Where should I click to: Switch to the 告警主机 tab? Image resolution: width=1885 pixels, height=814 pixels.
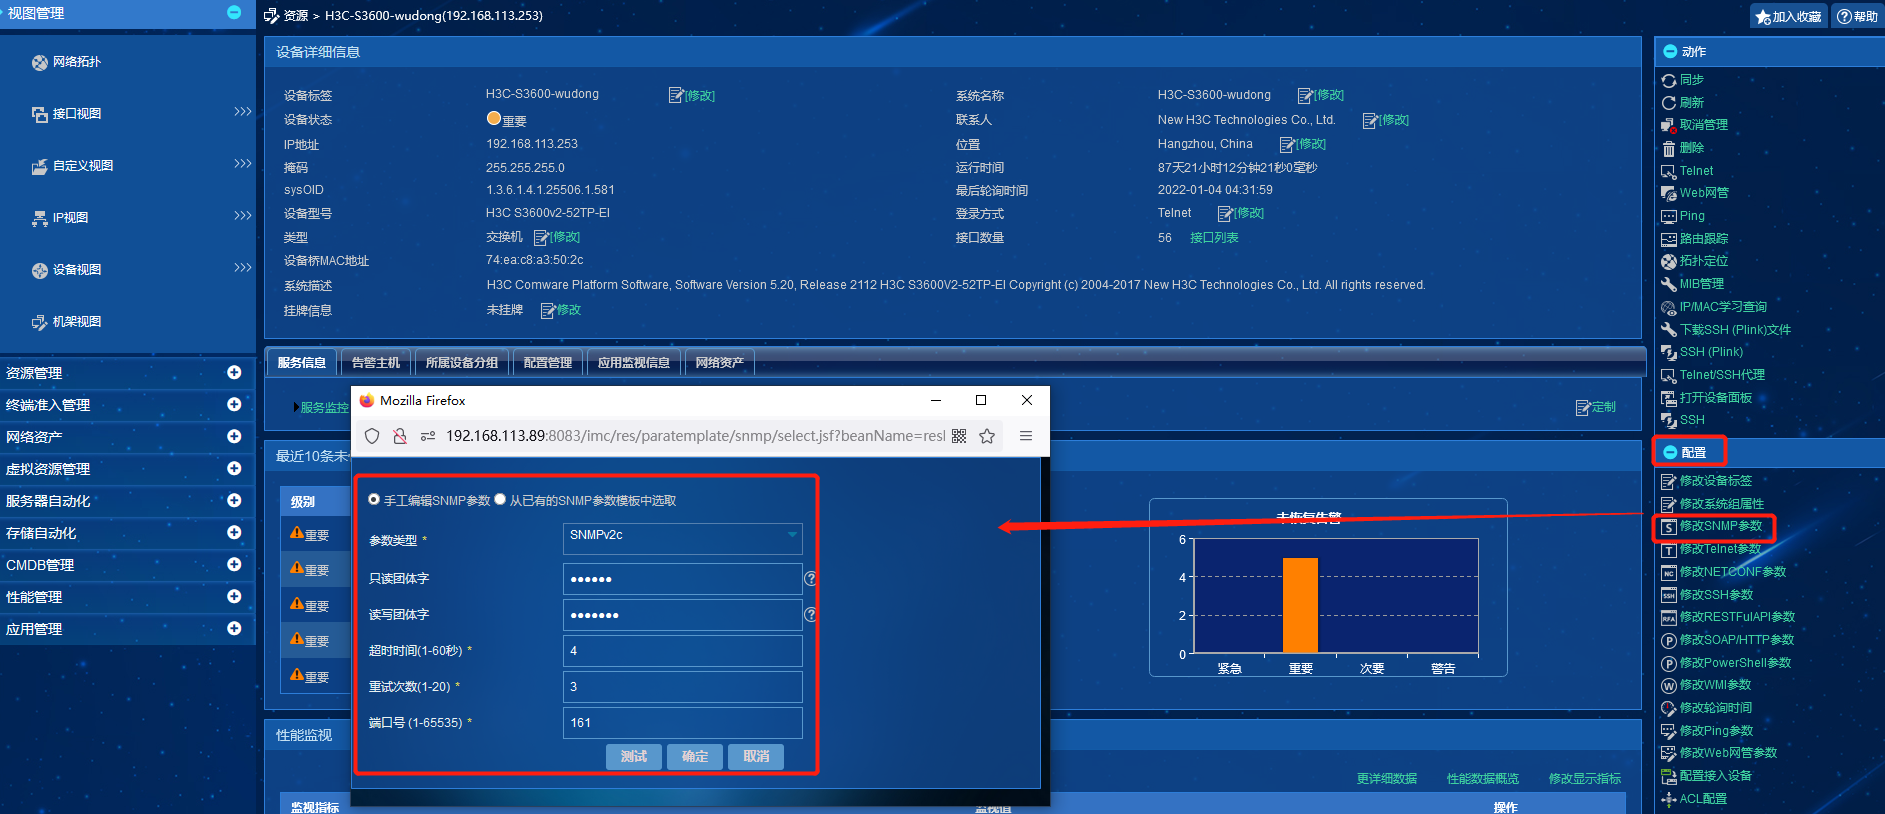[375, 362]
